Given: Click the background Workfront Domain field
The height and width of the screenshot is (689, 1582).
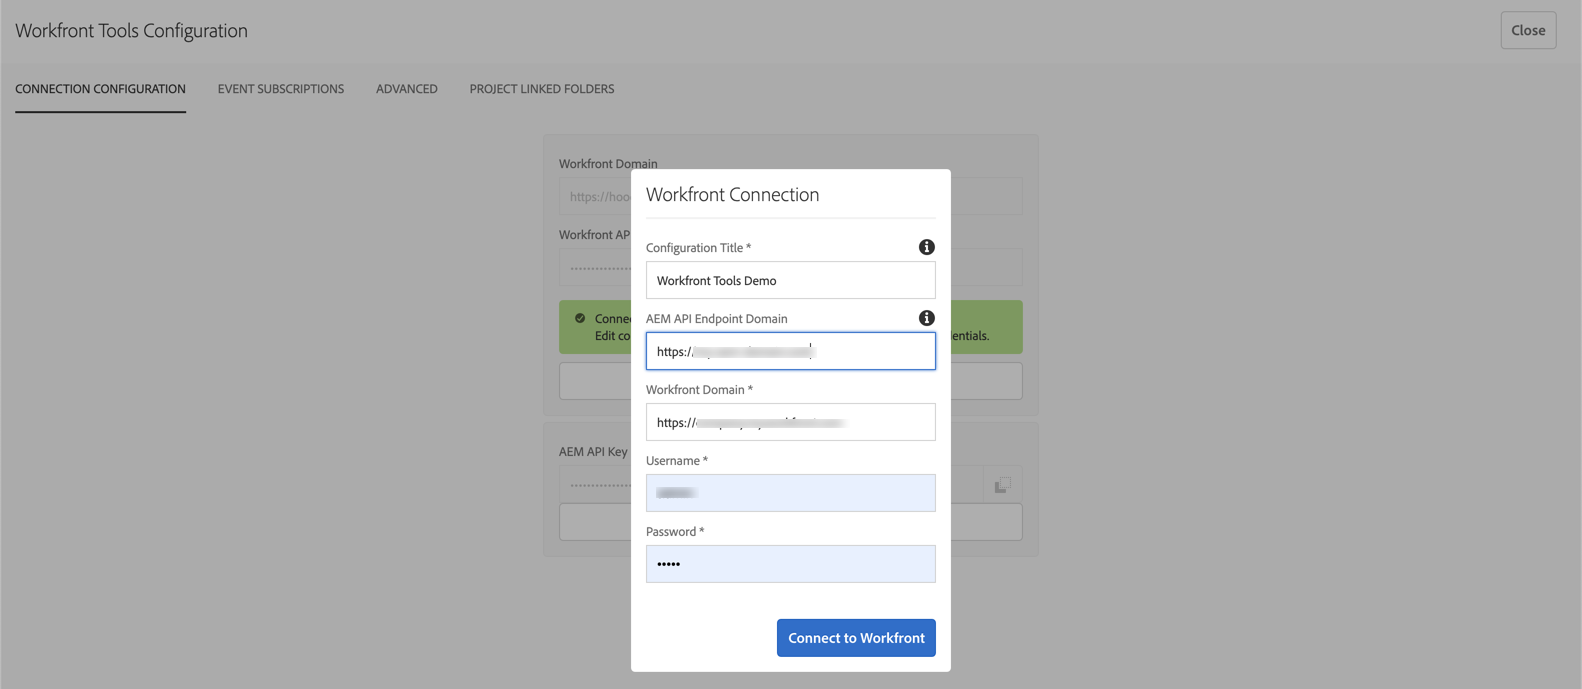Looking at the screenshot, I should tap(986, 196).
